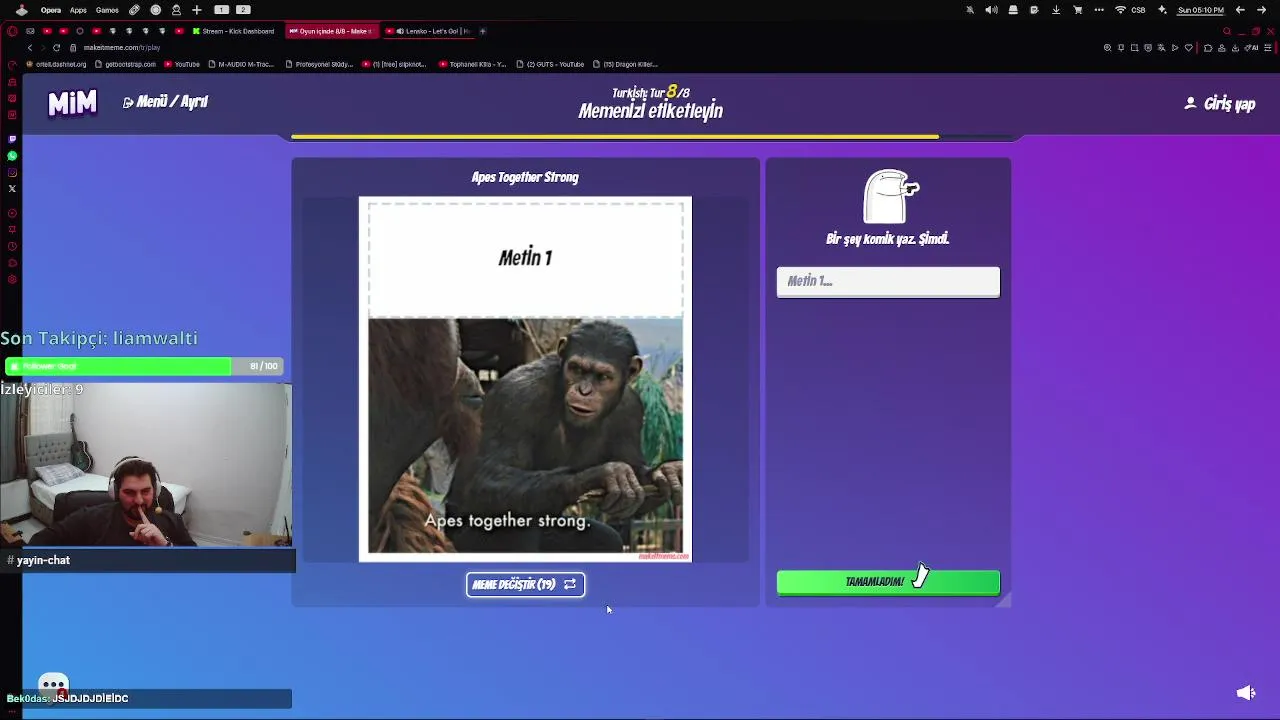Open the Apps menu
The width and height of the screenshot is (1280, 720).
pos(78,10)
